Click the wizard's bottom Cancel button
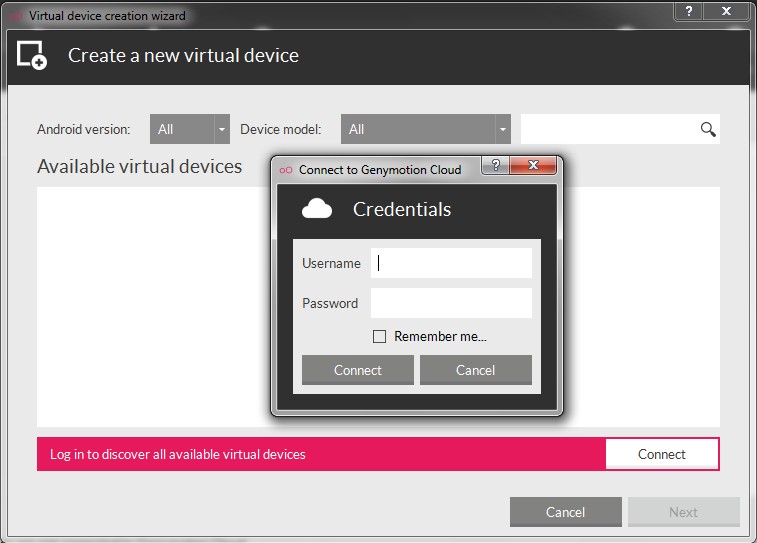 pyautogui.click(x=565, y=512)
